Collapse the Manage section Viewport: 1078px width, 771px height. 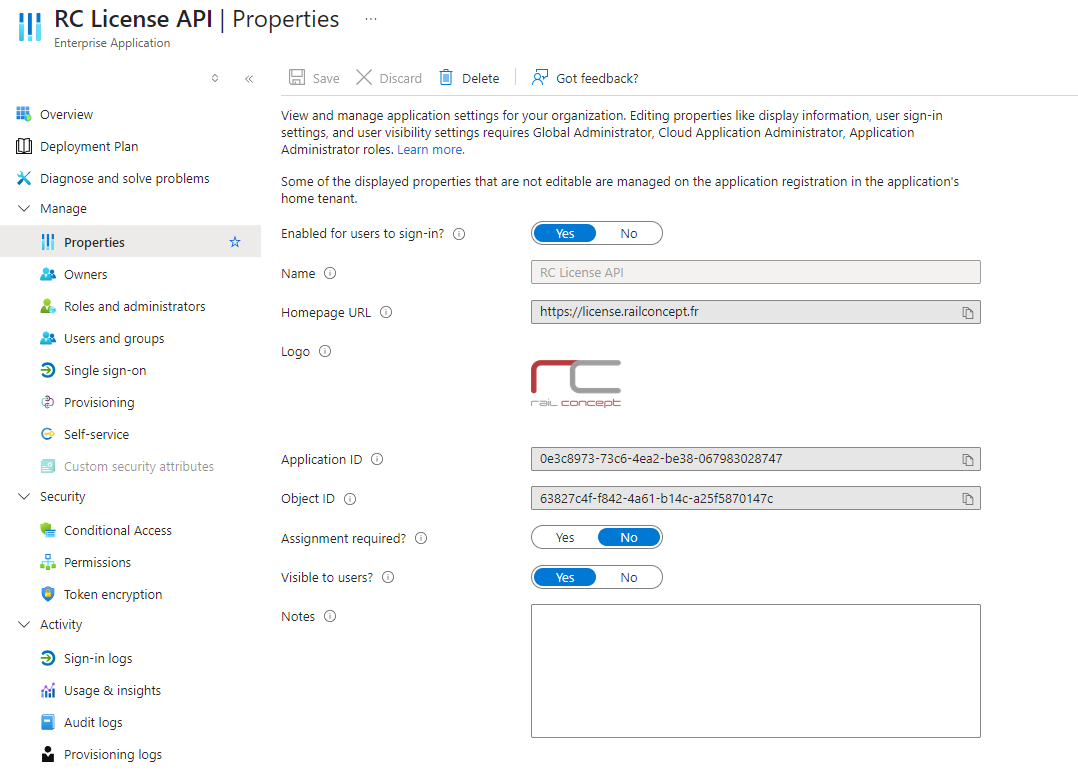coord(24,209)
